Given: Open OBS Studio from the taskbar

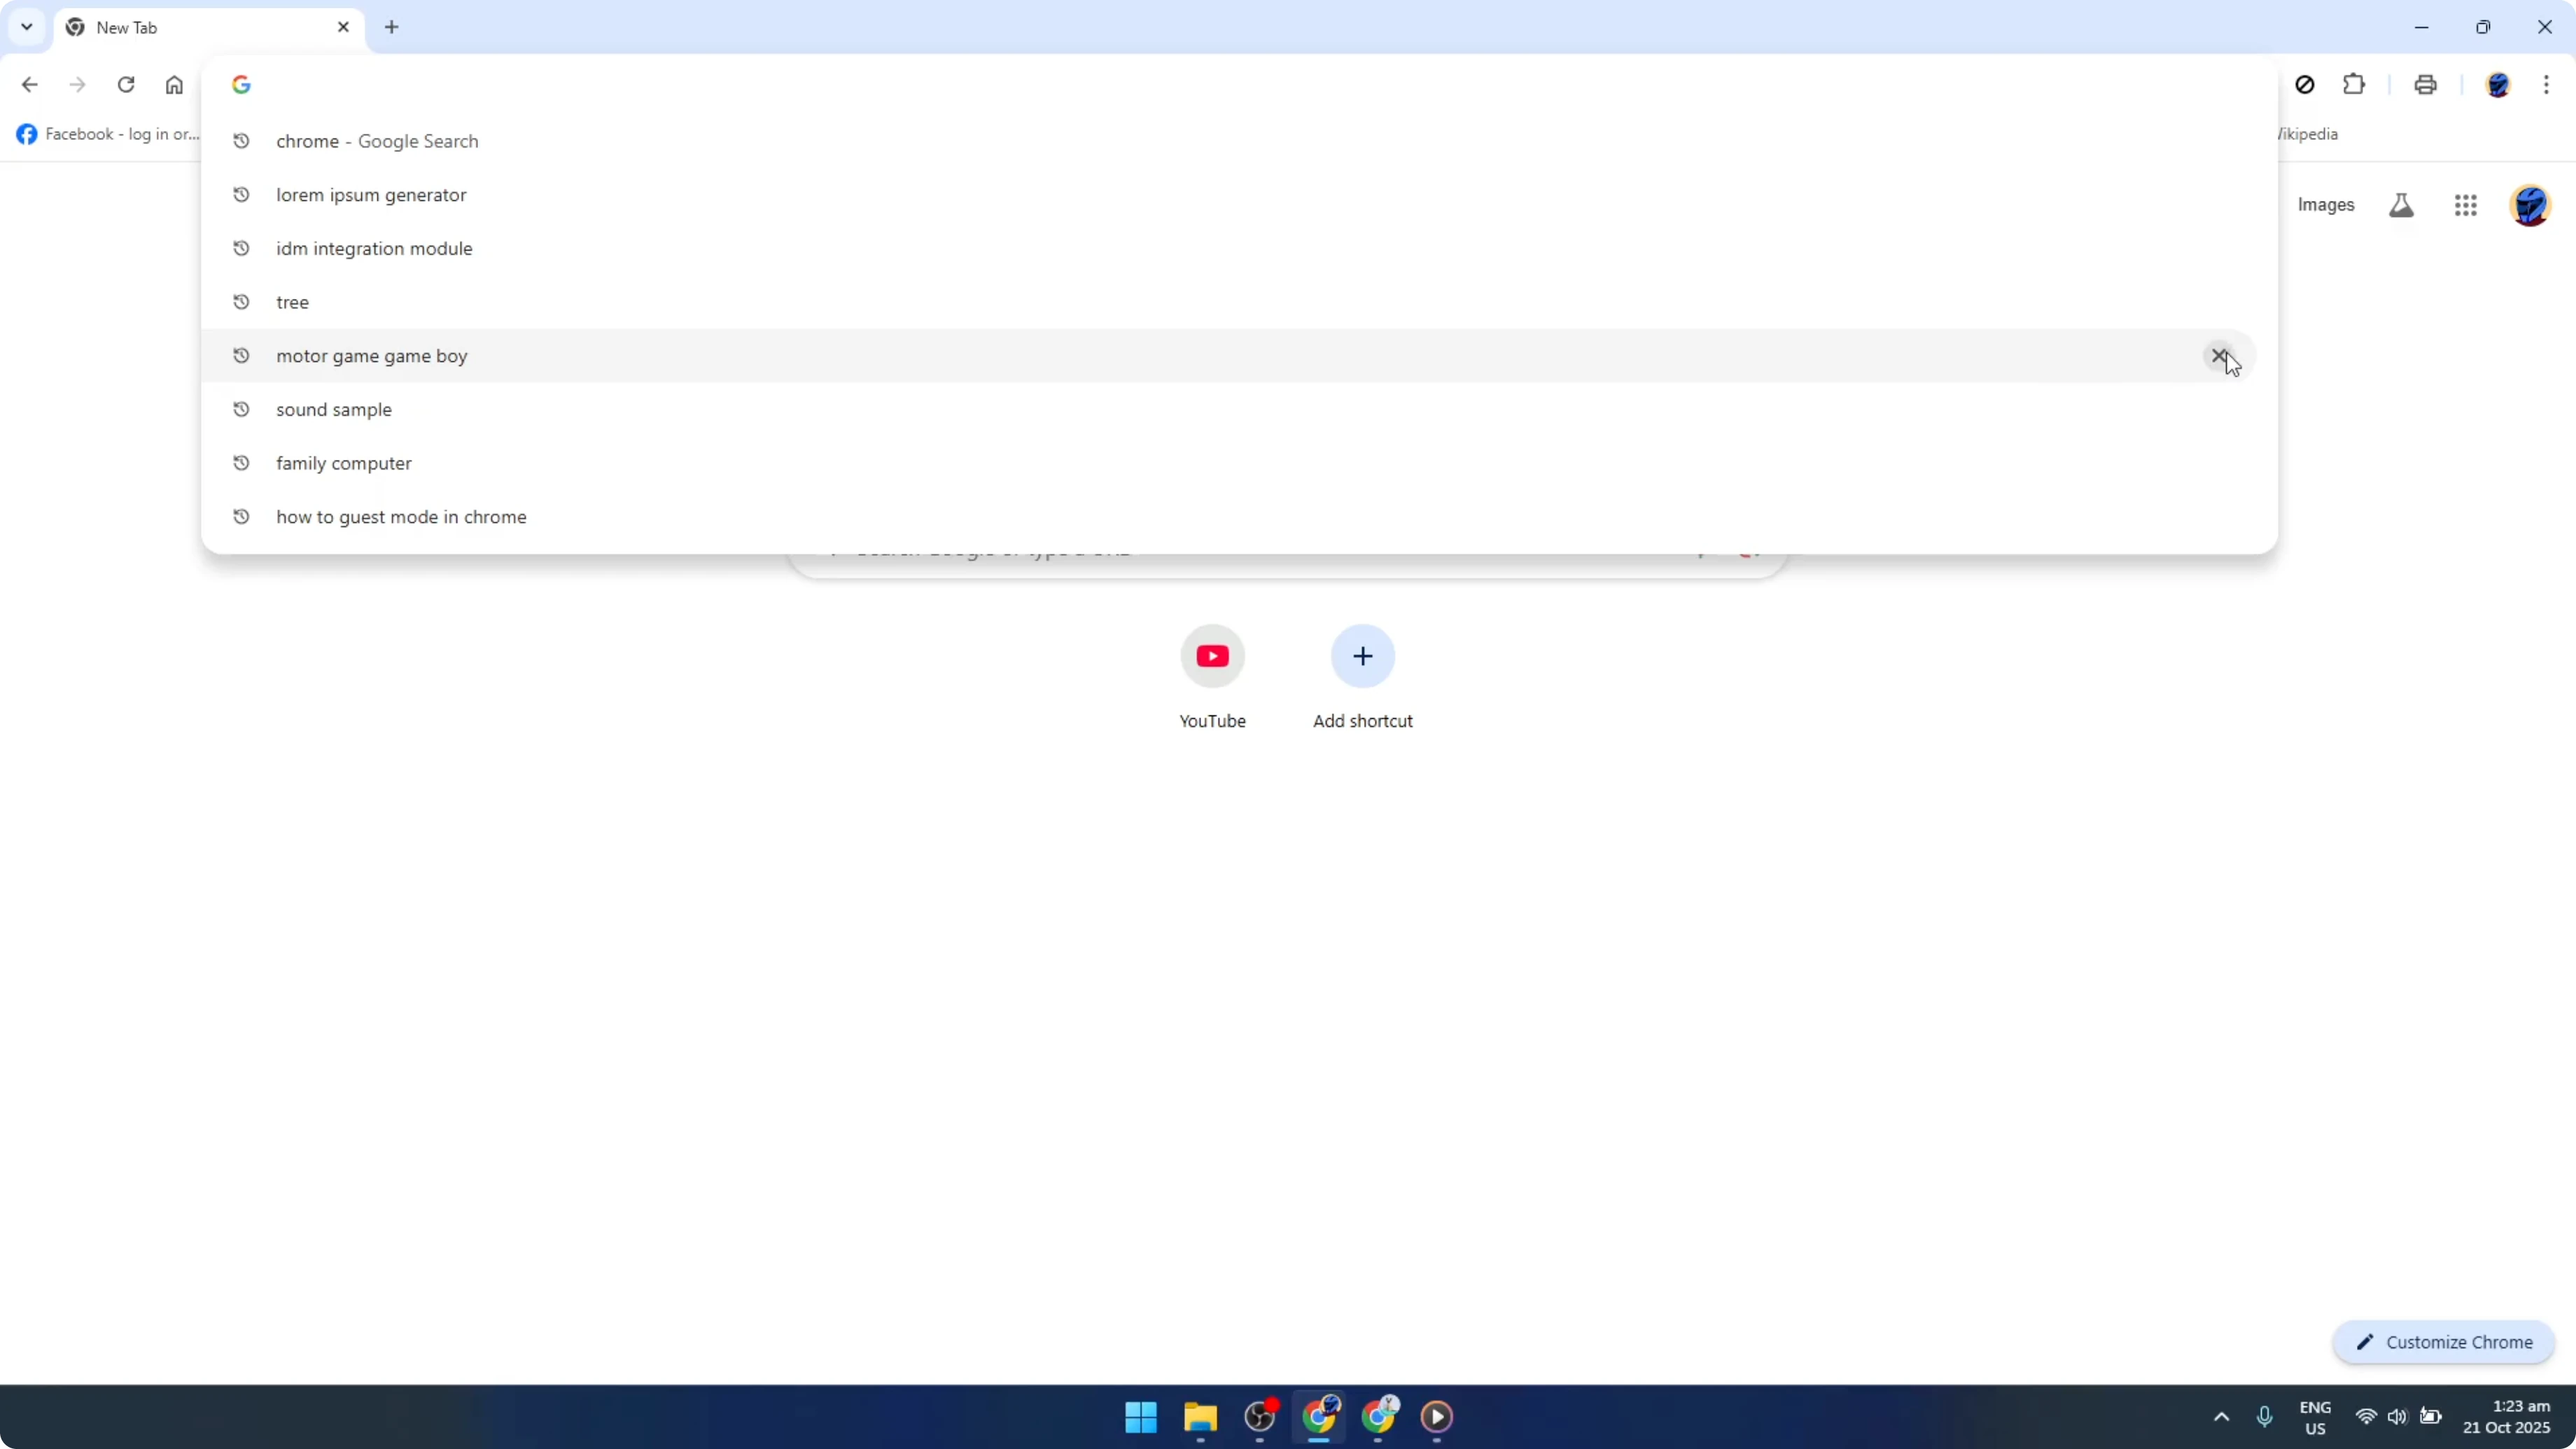Looking at the screenshot, I should click(x=1259, y=1417).
